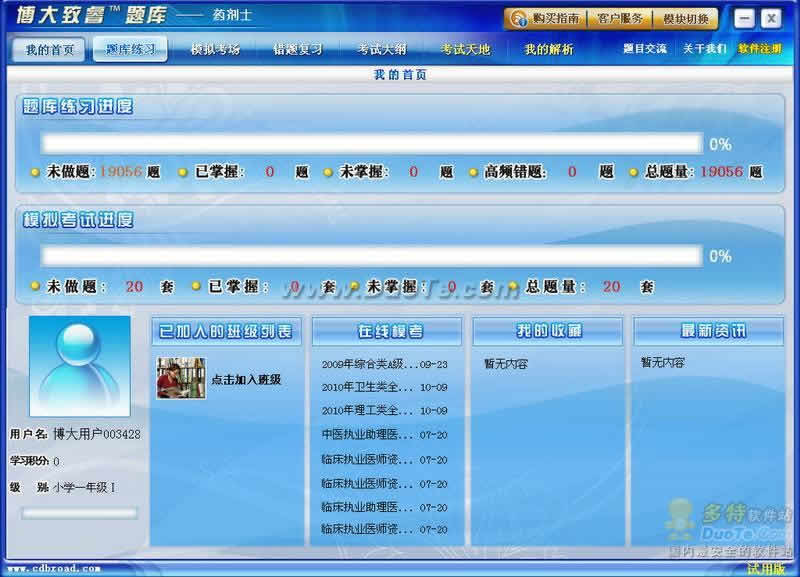Click the 购买指南 button icon
This screenshot has height=577, width=800.
click(519, 19)
